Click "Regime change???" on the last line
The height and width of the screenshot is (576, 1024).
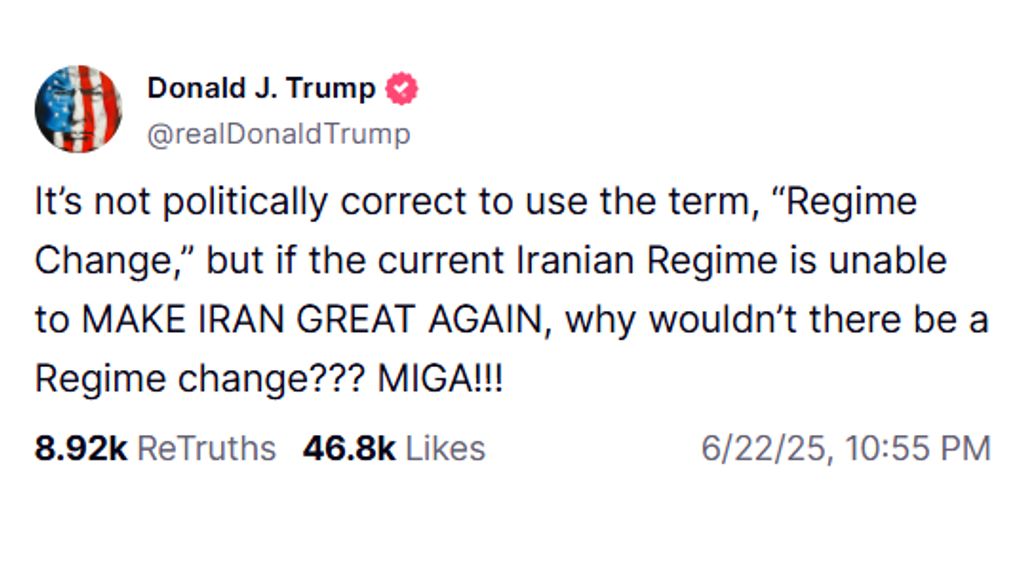(199, 379)
